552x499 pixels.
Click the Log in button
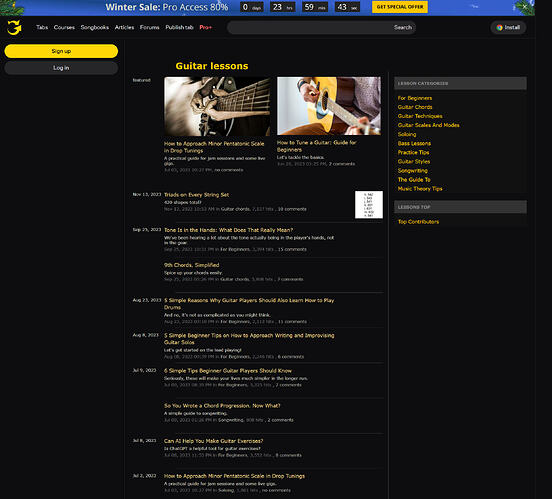pos(61,68)
